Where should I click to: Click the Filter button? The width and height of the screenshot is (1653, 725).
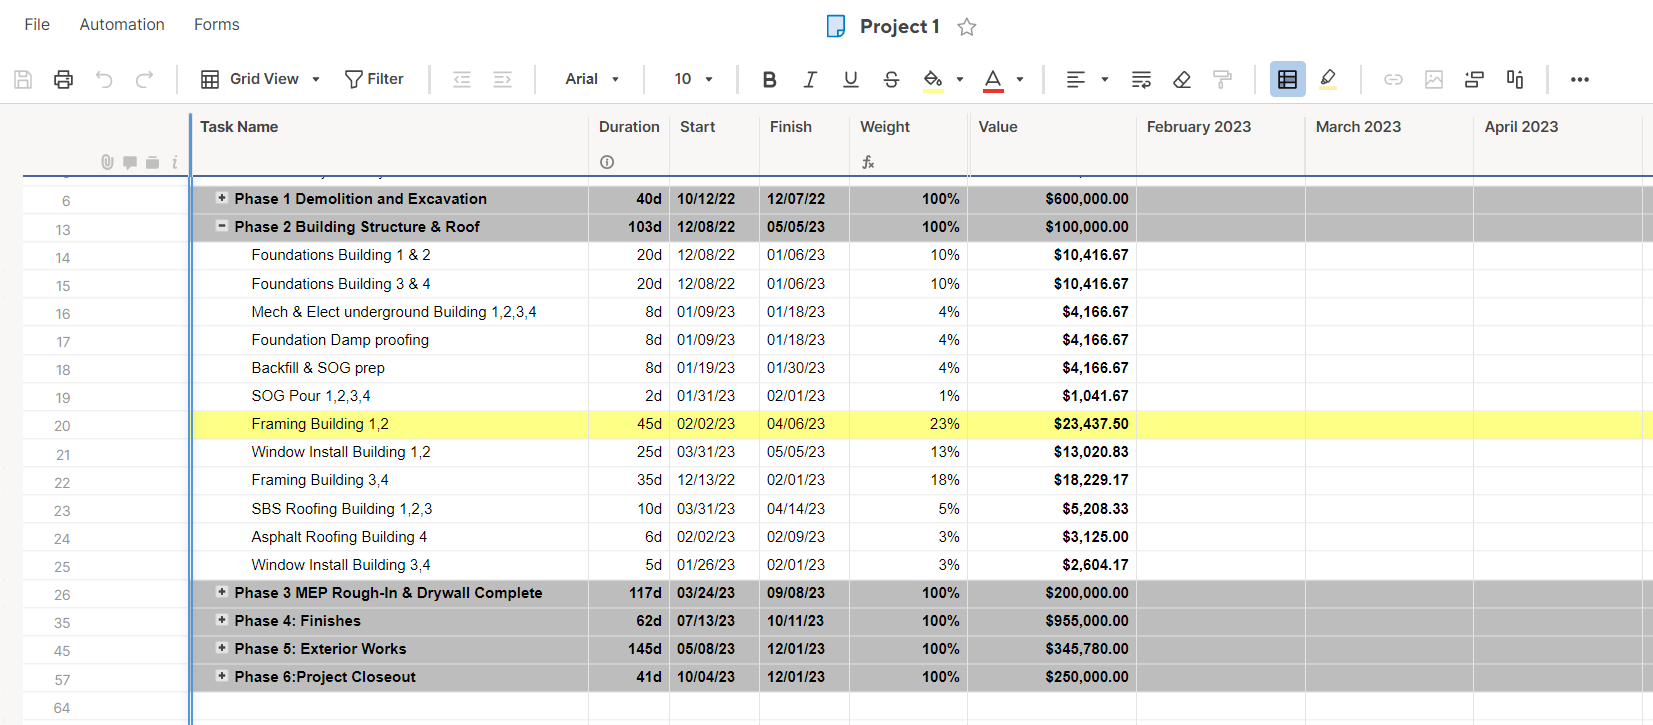point(374,79)
